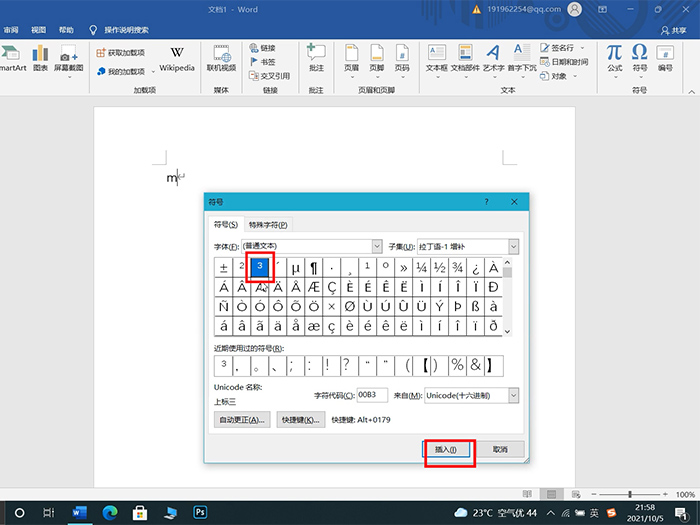This screenshot has width=700, height=525.
Task: Click the symbol grid scroll down arrow
Action: pyautogui.click(x=507, y=331)
